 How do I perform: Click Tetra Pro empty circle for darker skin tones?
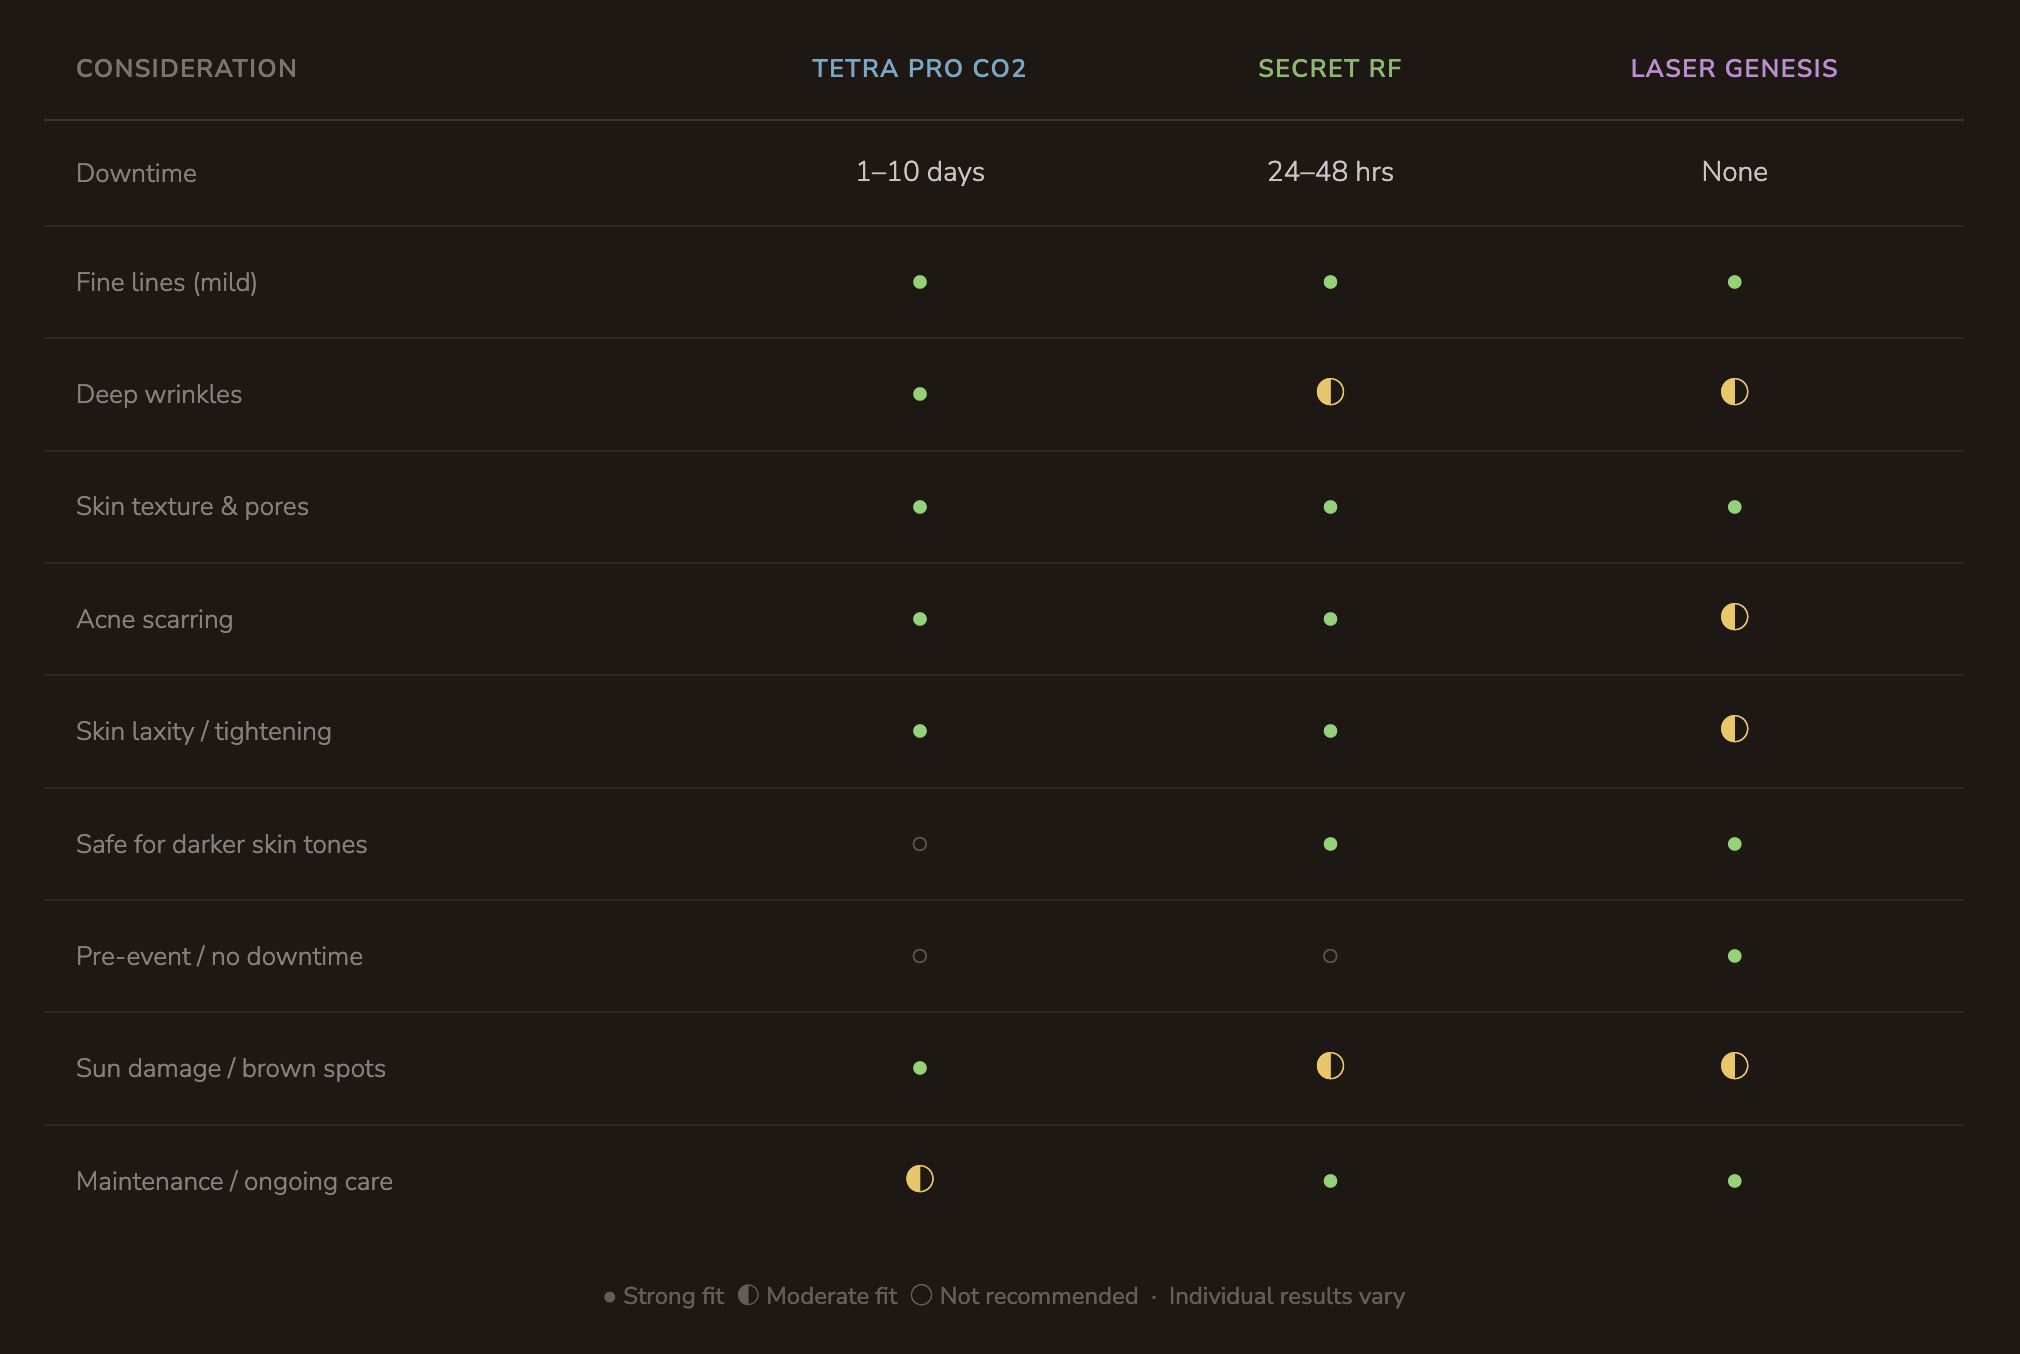[920, 844]
